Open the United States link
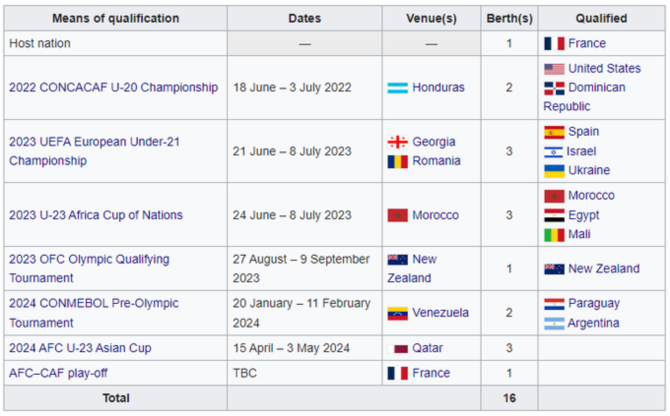Viewport: 670px width, 416px height. coord(605,68)
